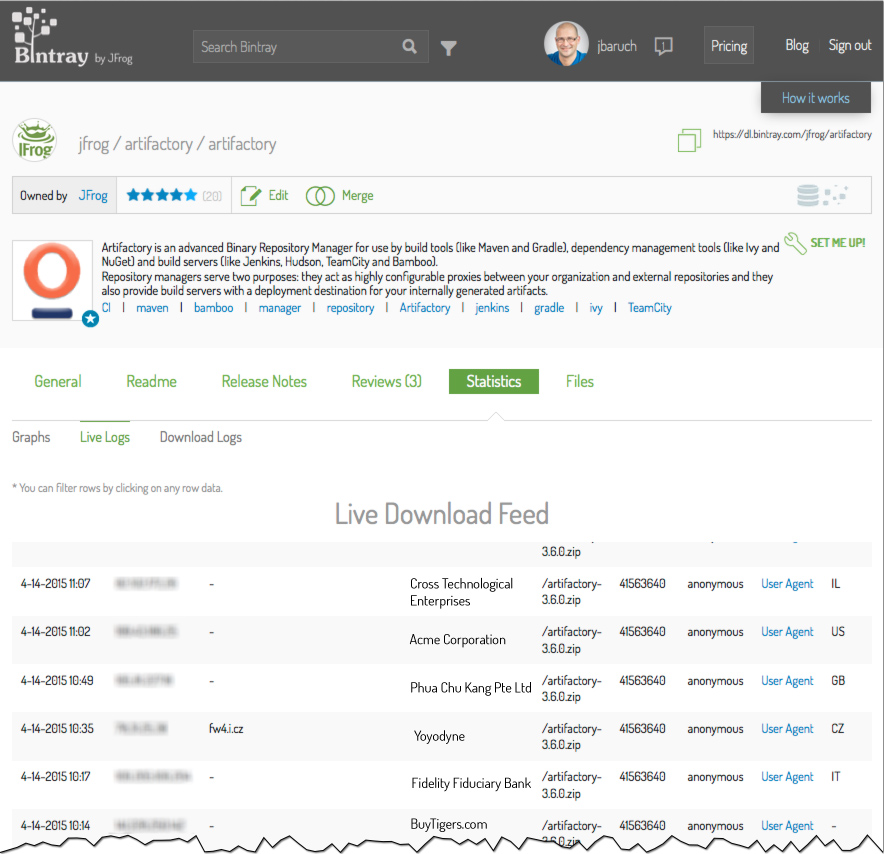
Task: Click the search filter funnel icon
Action: pos(448,47)
